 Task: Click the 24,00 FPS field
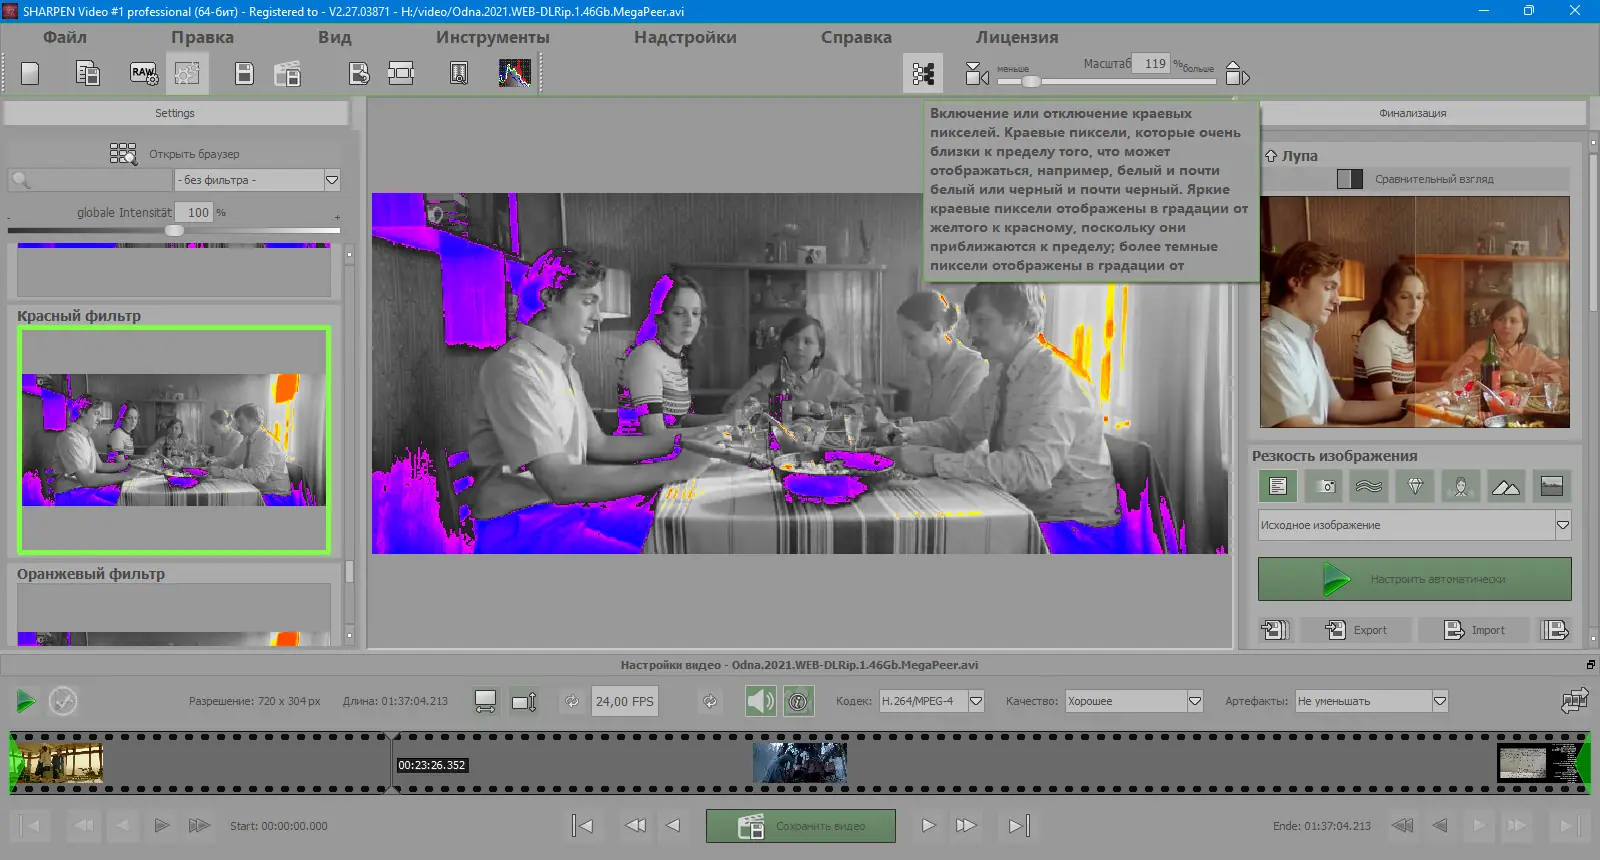[625, 701]
